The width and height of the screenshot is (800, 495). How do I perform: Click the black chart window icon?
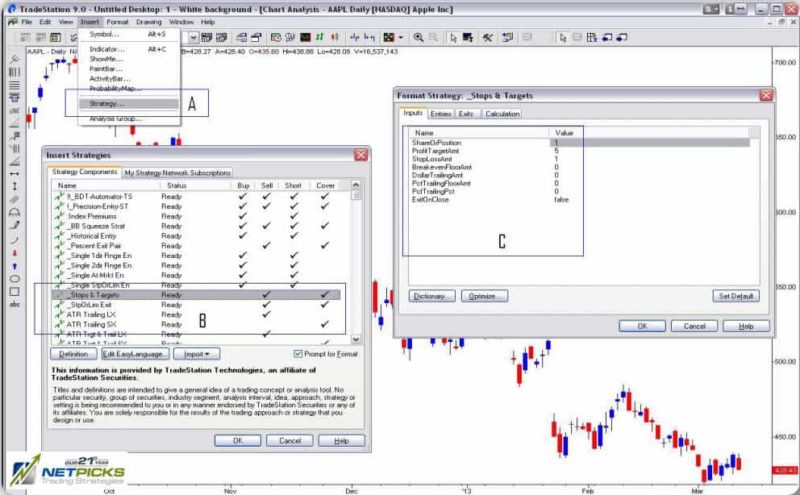[x=305, y=37]
